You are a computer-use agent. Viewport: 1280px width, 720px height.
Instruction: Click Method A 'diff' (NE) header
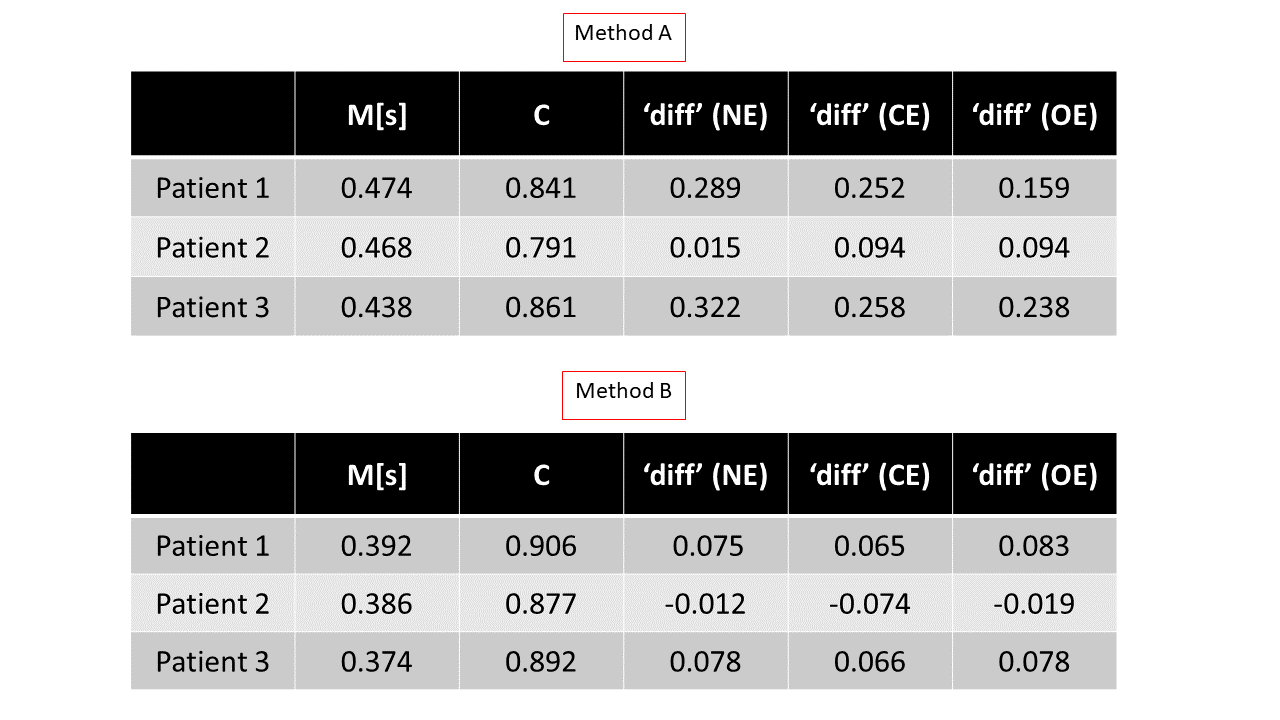(x=705, y=116)
